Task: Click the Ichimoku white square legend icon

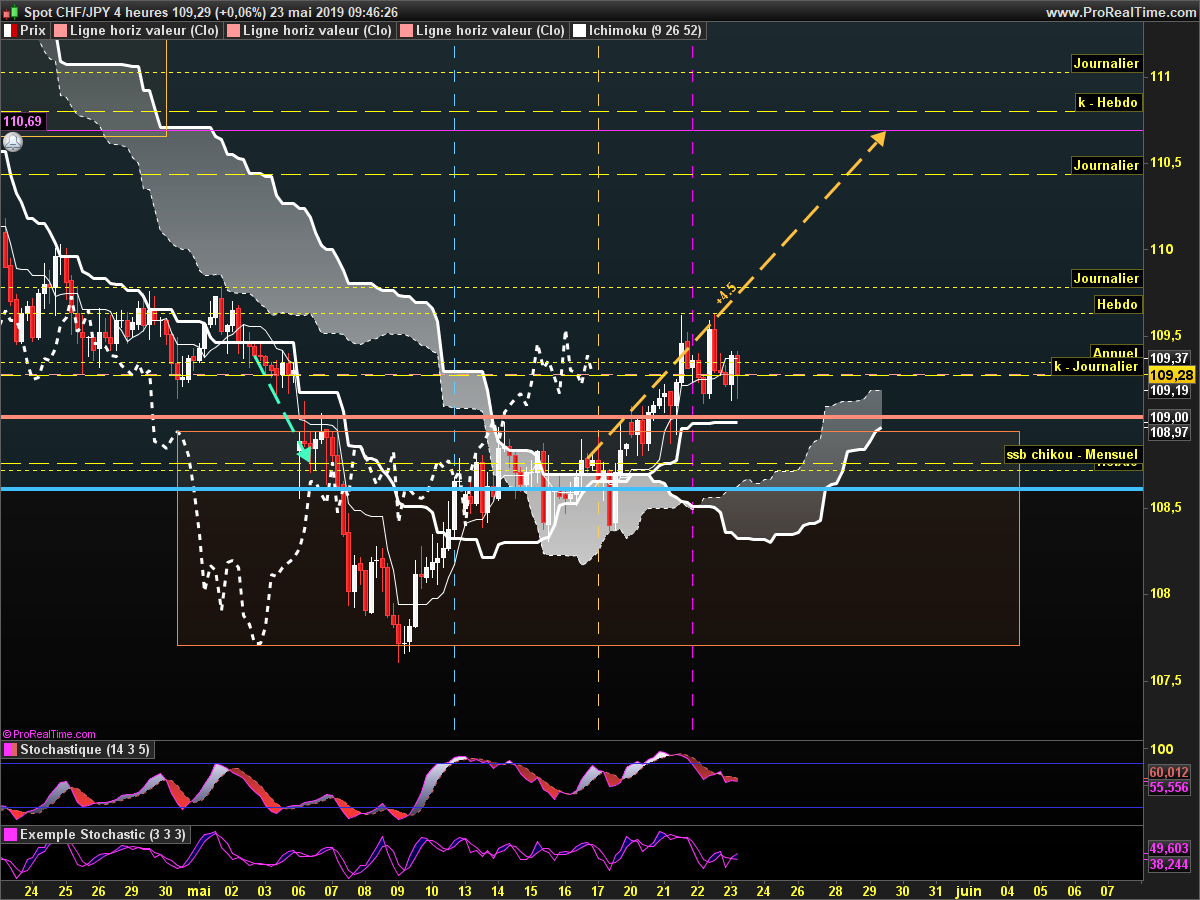Action: [x=579, y=31]
